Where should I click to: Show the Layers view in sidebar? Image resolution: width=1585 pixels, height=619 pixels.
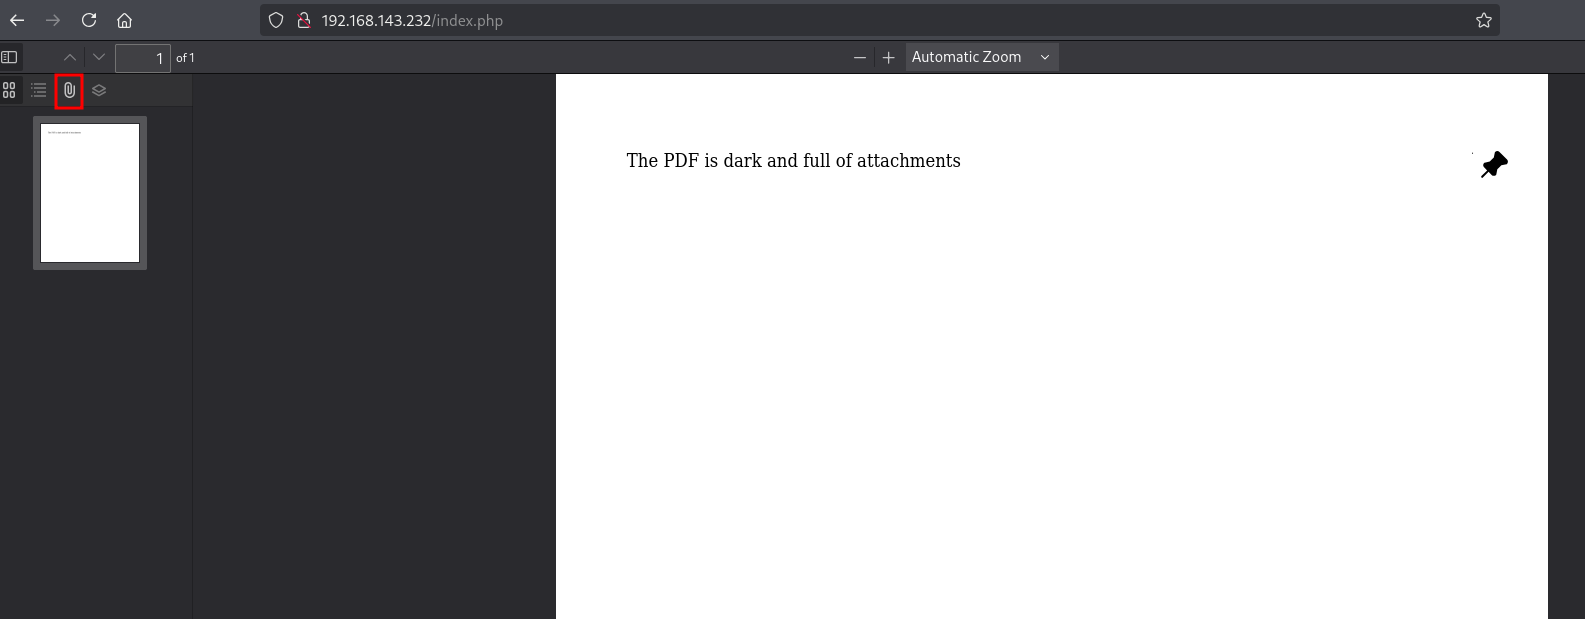[99, 90]
